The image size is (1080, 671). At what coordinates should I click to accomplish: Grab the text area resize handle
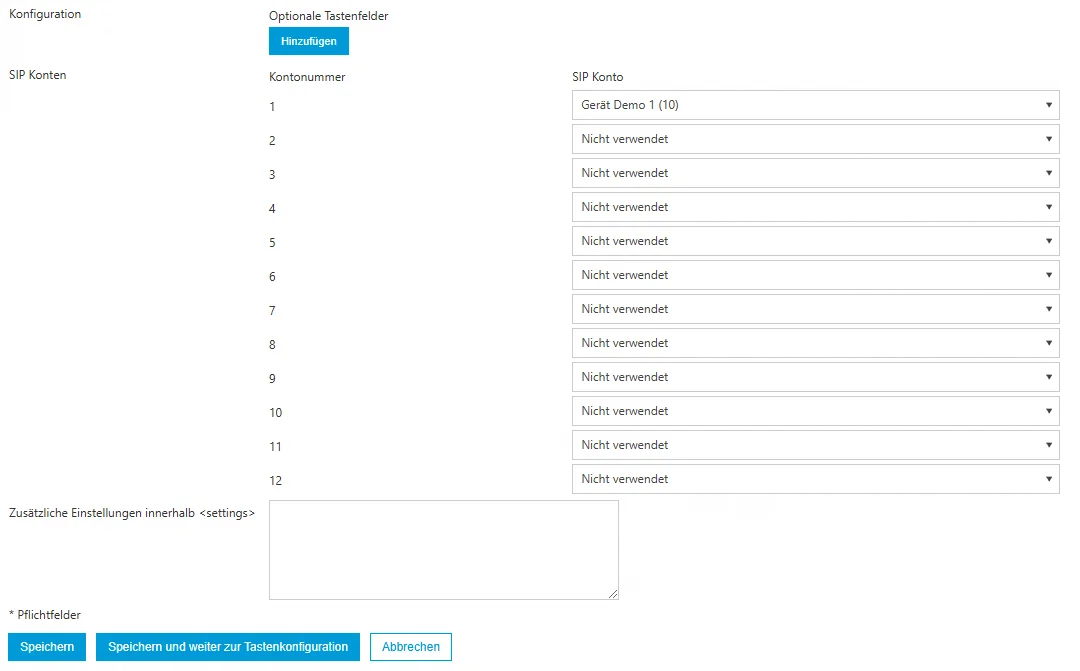point(613,594)
